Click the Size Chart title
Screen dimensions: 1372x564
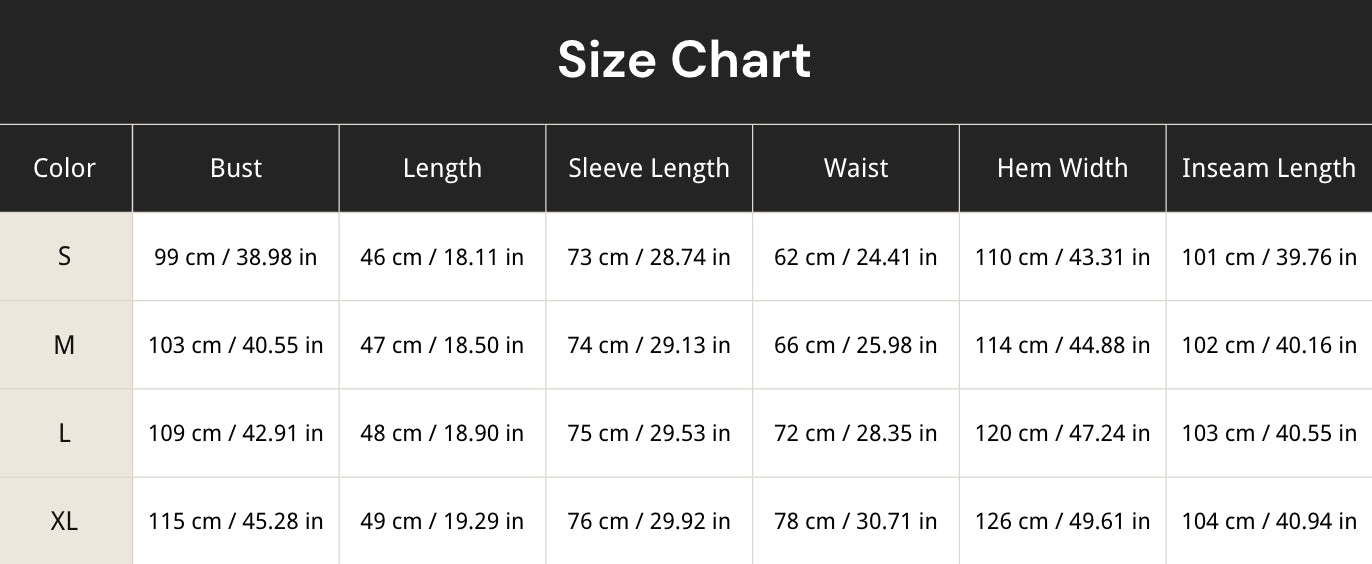point(684,60)
